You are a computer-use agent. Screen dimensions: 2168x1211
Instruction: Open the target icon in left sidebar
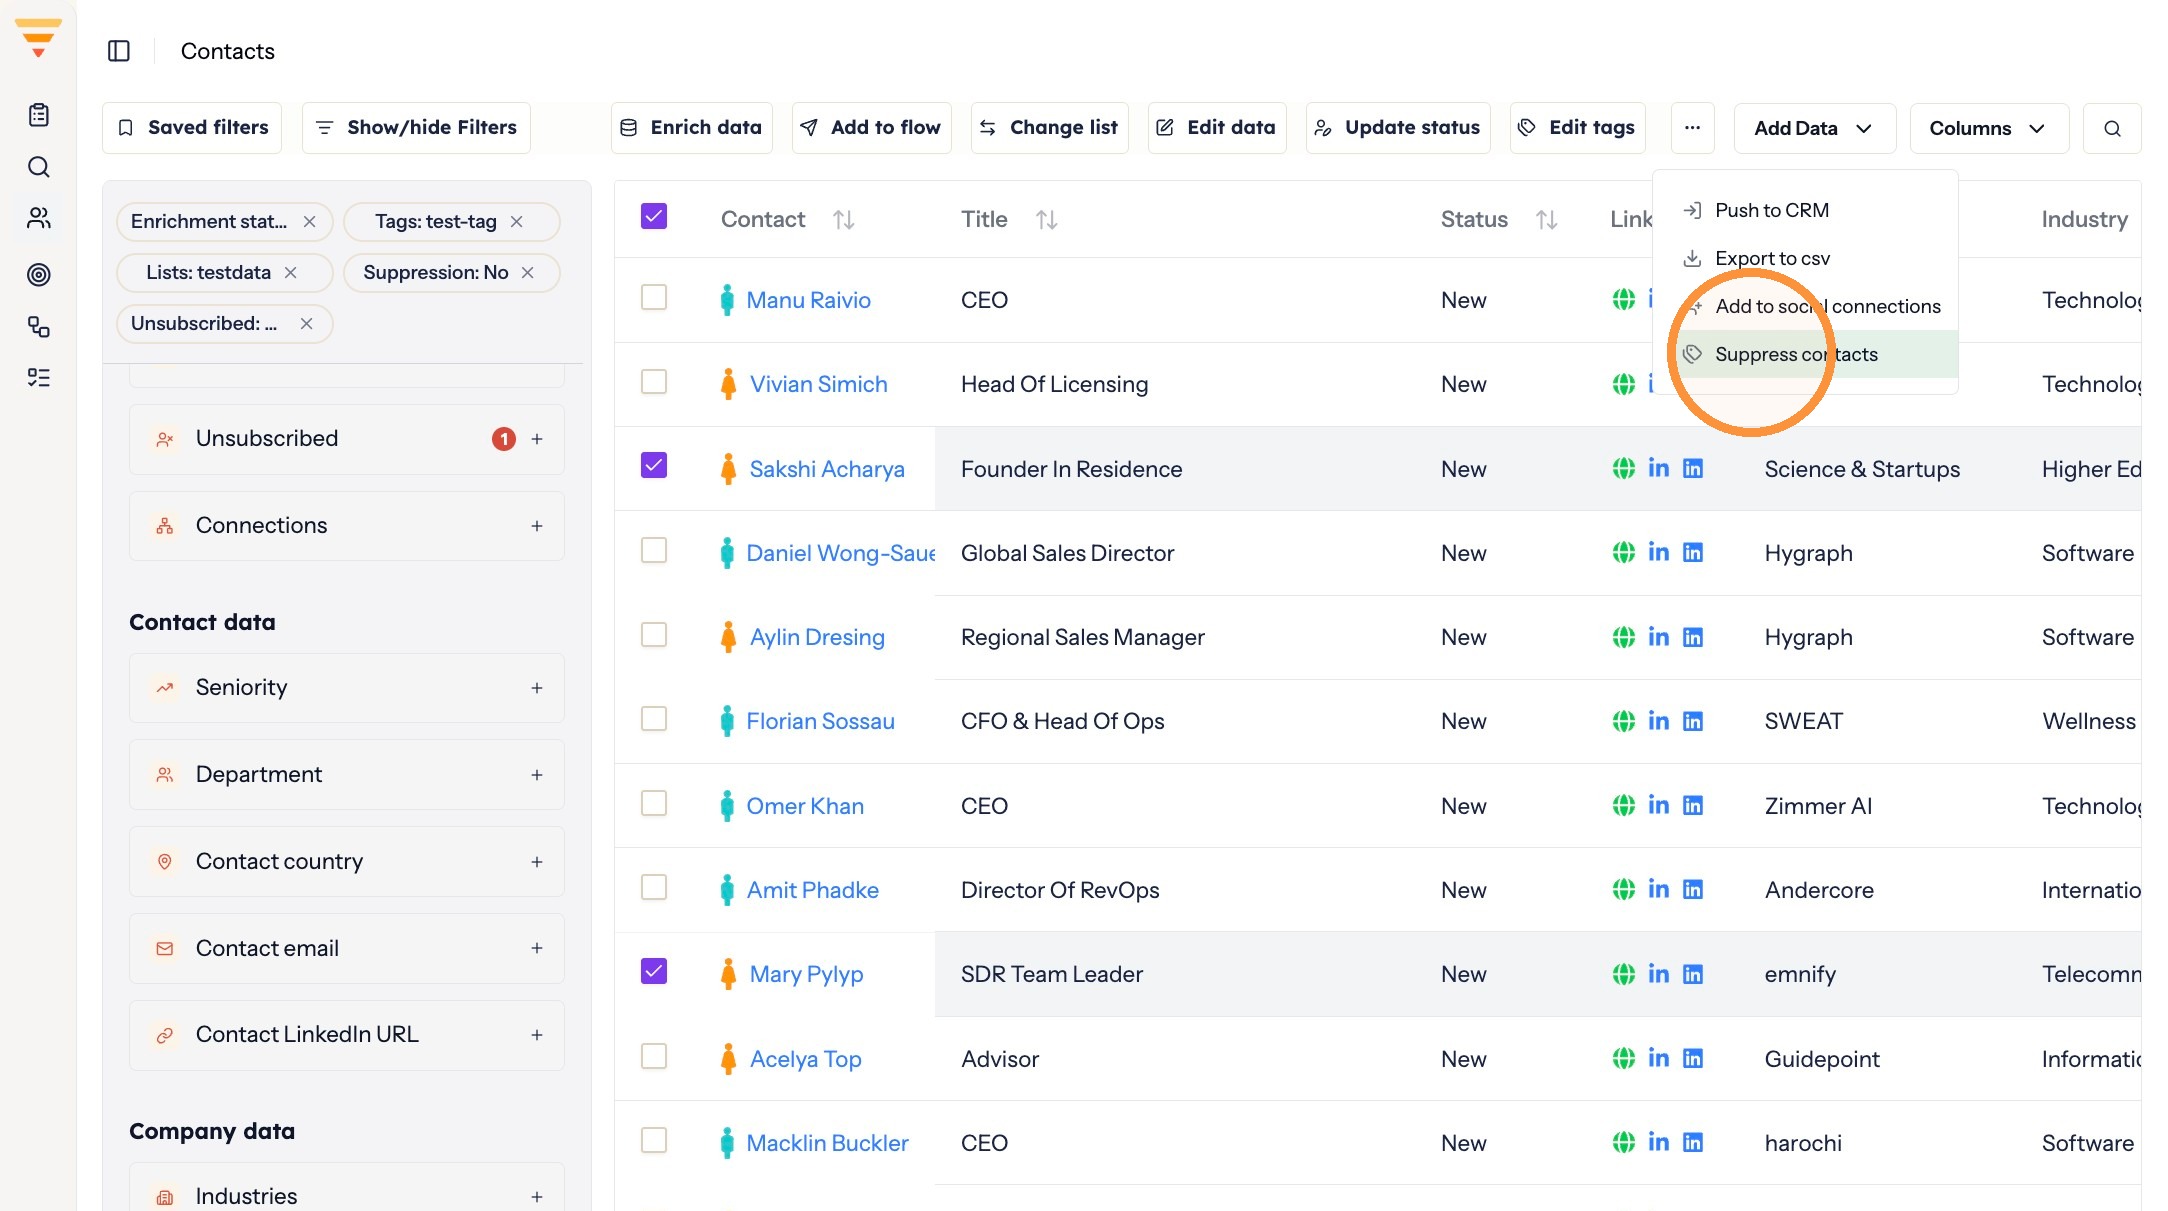click(x=39, y=274)
